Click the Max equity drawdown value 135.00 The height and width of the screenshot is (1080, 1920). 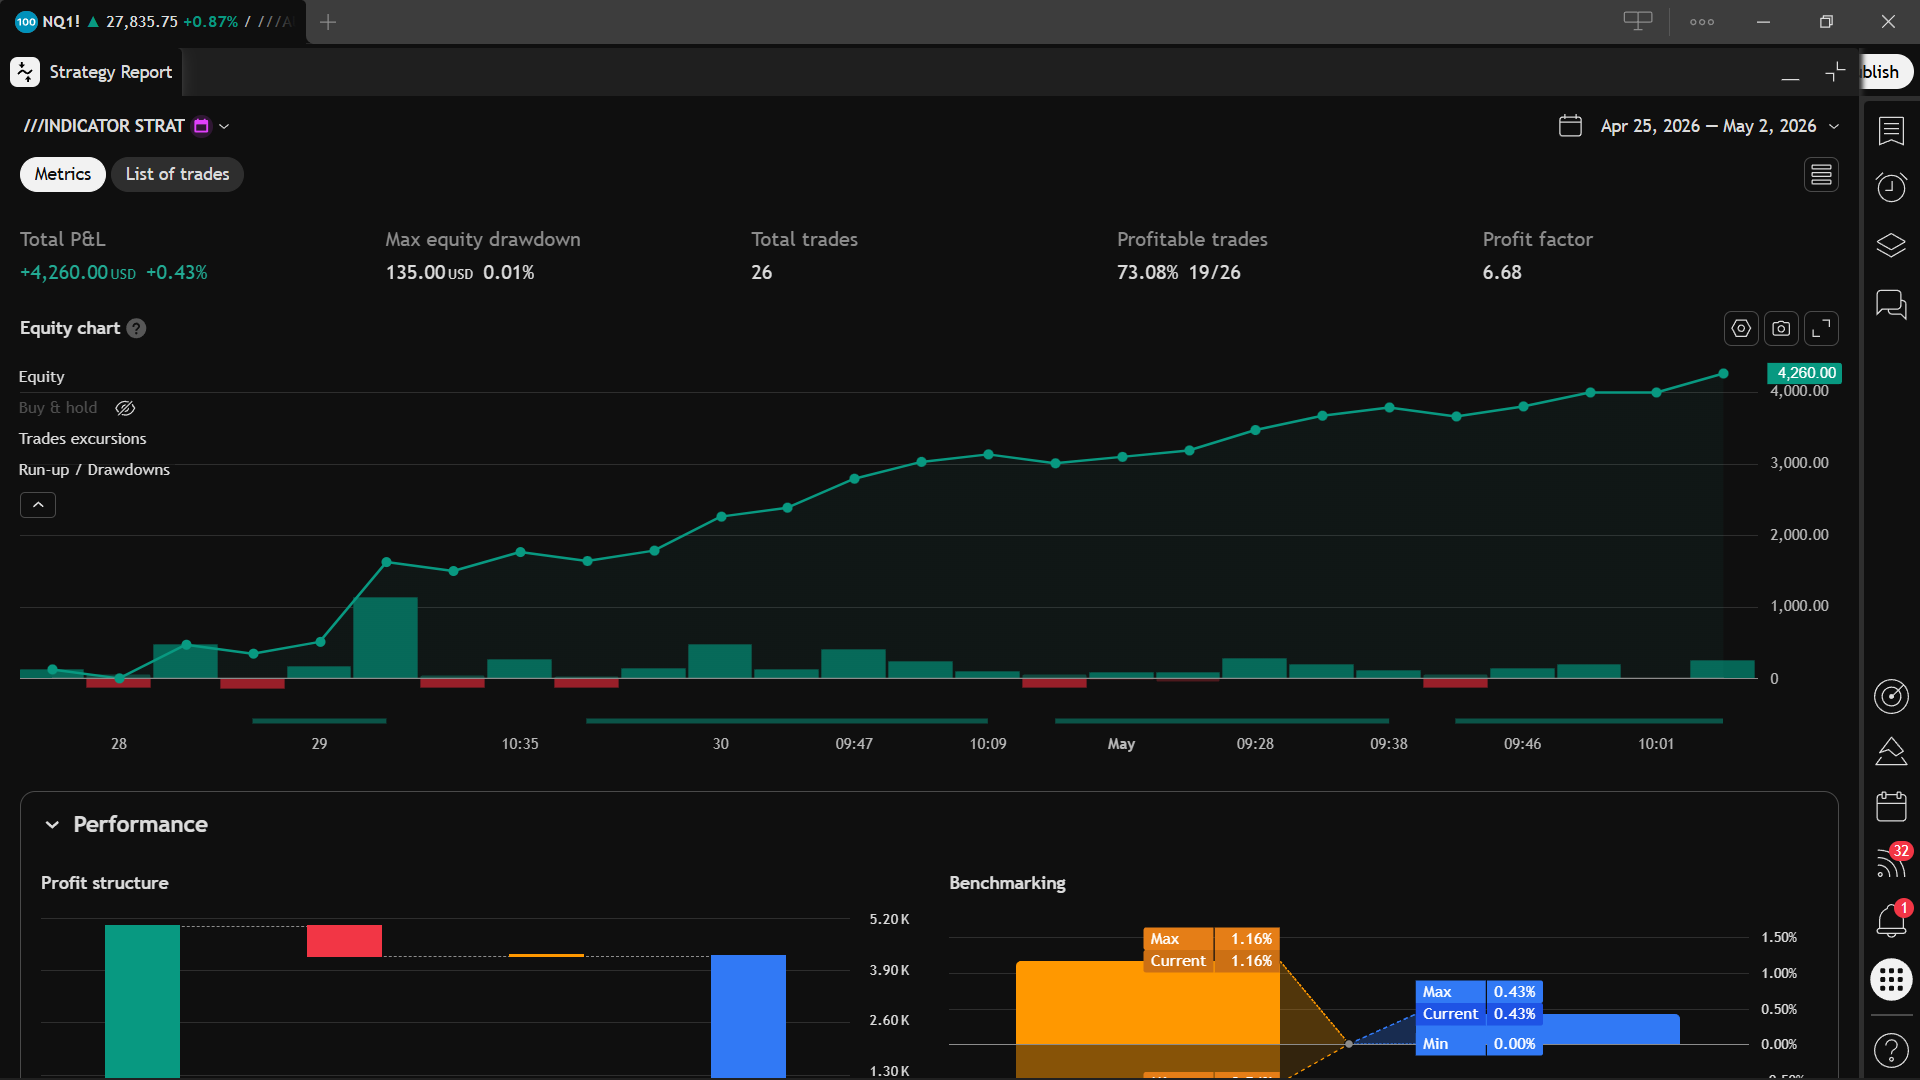[x=429, y=273]
